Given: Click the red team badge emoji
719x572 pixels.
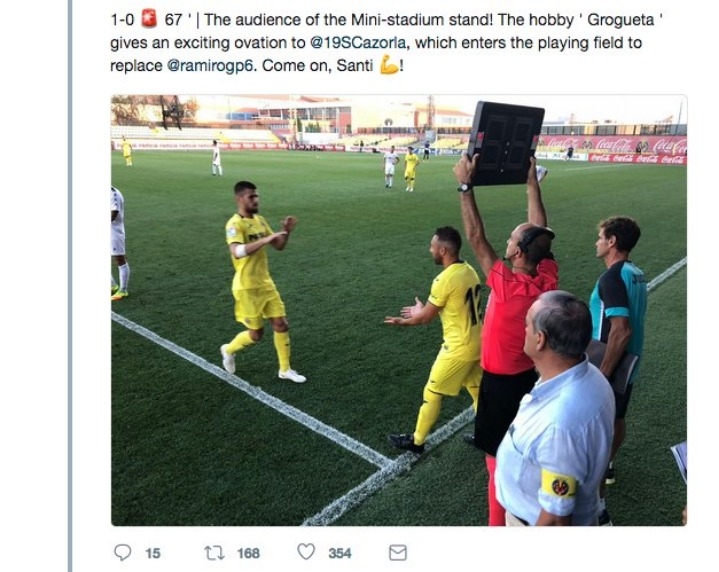Looking at the screenshot, I should point(149,19).
